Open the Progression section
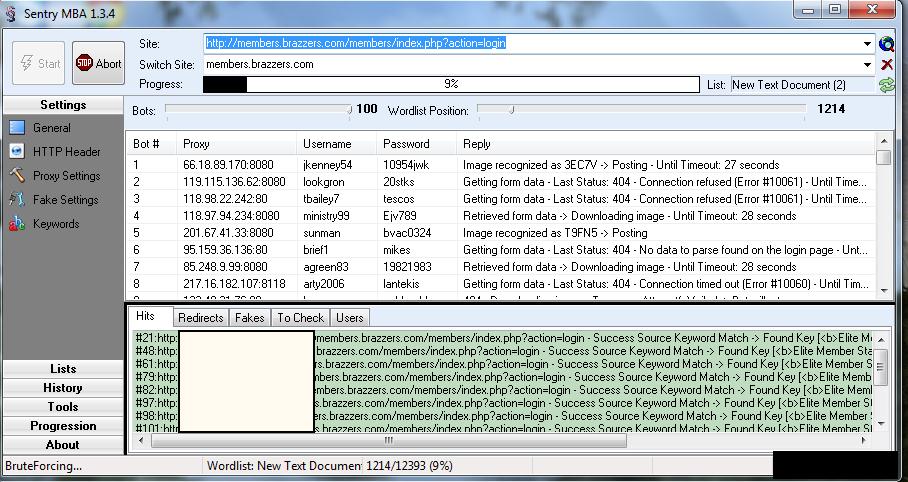 (63, 426)
